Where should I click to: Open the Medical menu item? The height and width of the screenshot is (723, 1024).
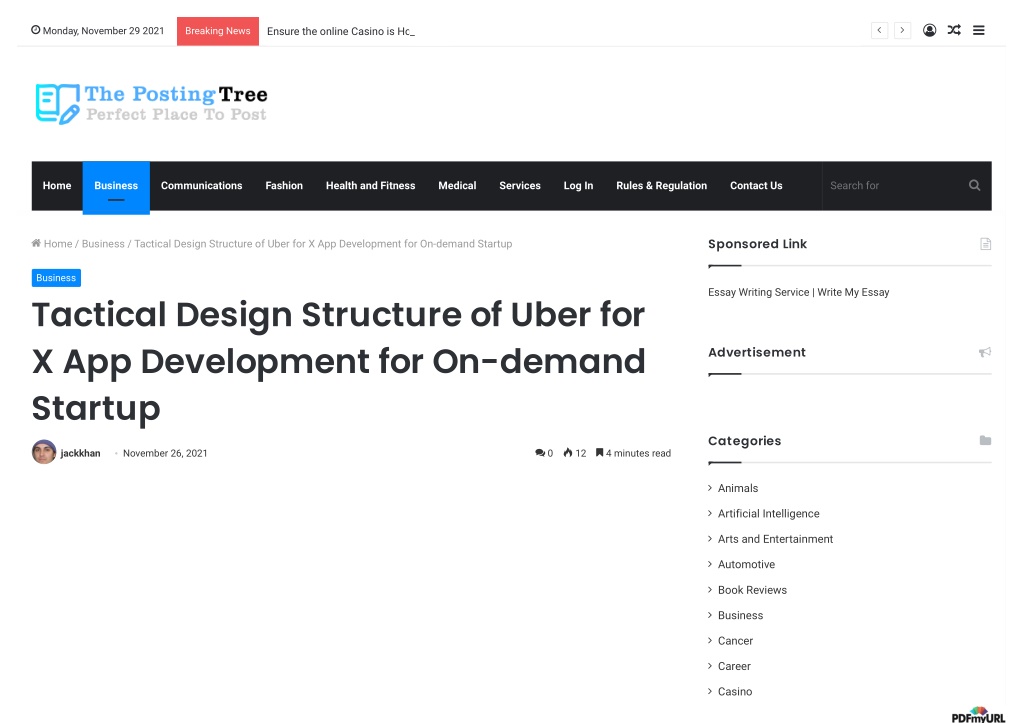tap(457, 185)
